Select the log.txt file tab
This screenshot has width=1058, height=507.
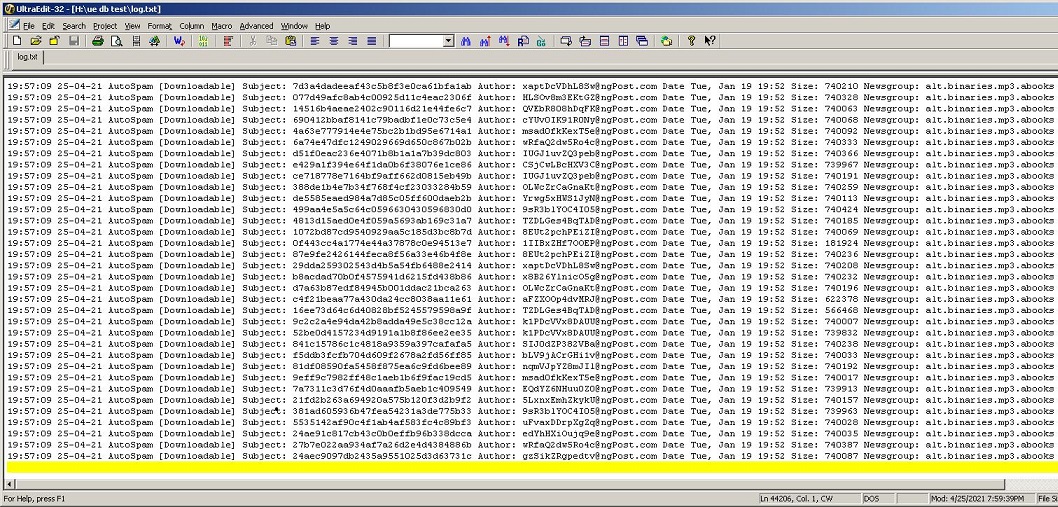(27, 57)
